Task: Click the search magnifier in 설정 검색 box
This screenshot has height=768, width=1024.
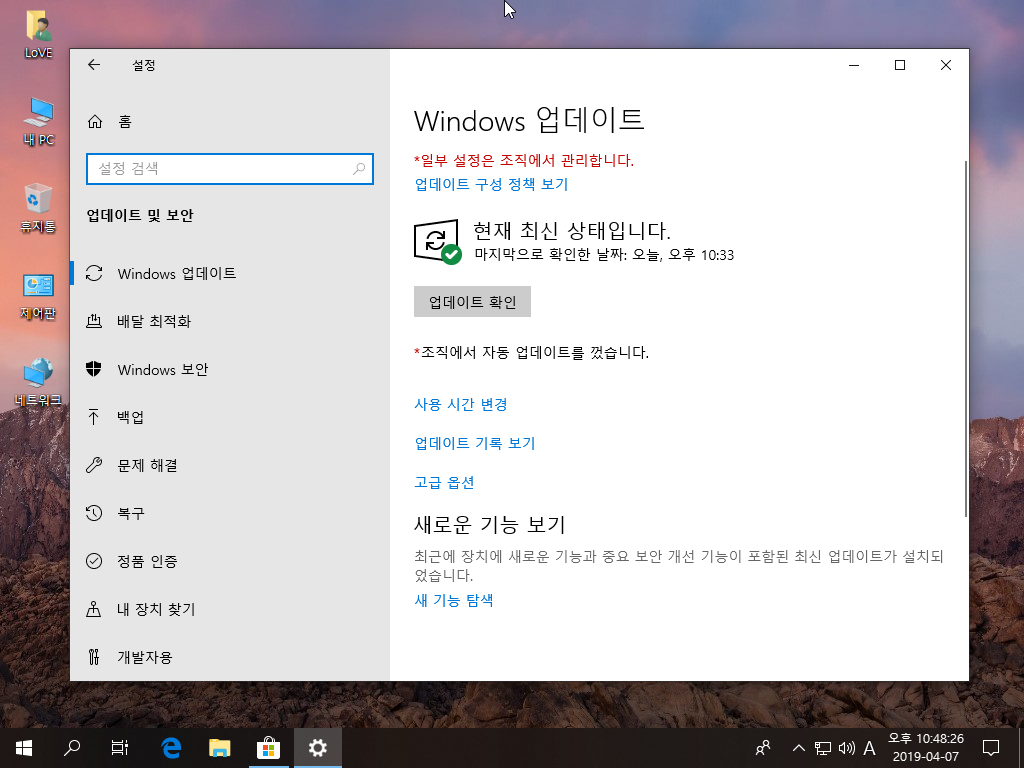Action: (x=359, y=168)
